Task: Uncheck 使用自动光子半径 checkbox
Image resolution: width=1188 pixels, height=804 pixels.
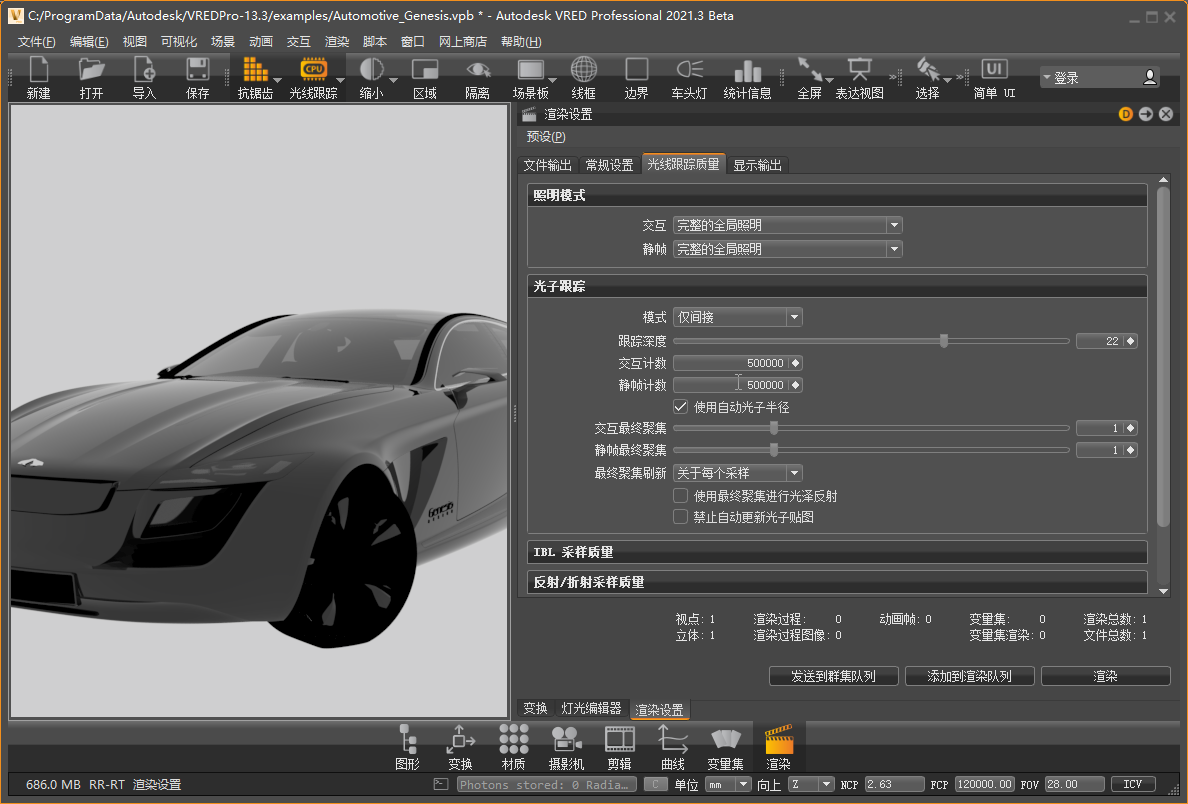Action: [681, 407]
